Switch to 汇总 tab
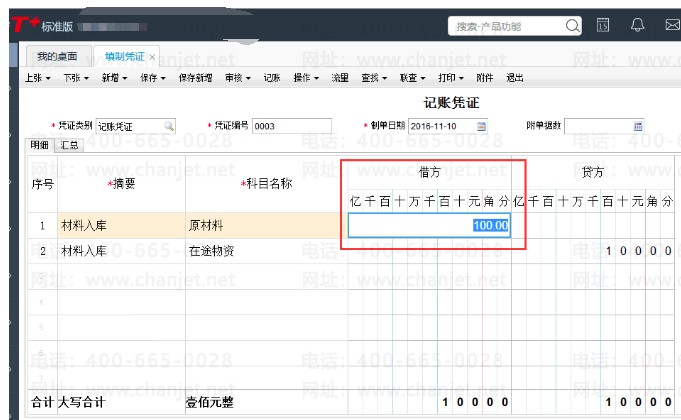The image size is (681, 420). [69, 145]
